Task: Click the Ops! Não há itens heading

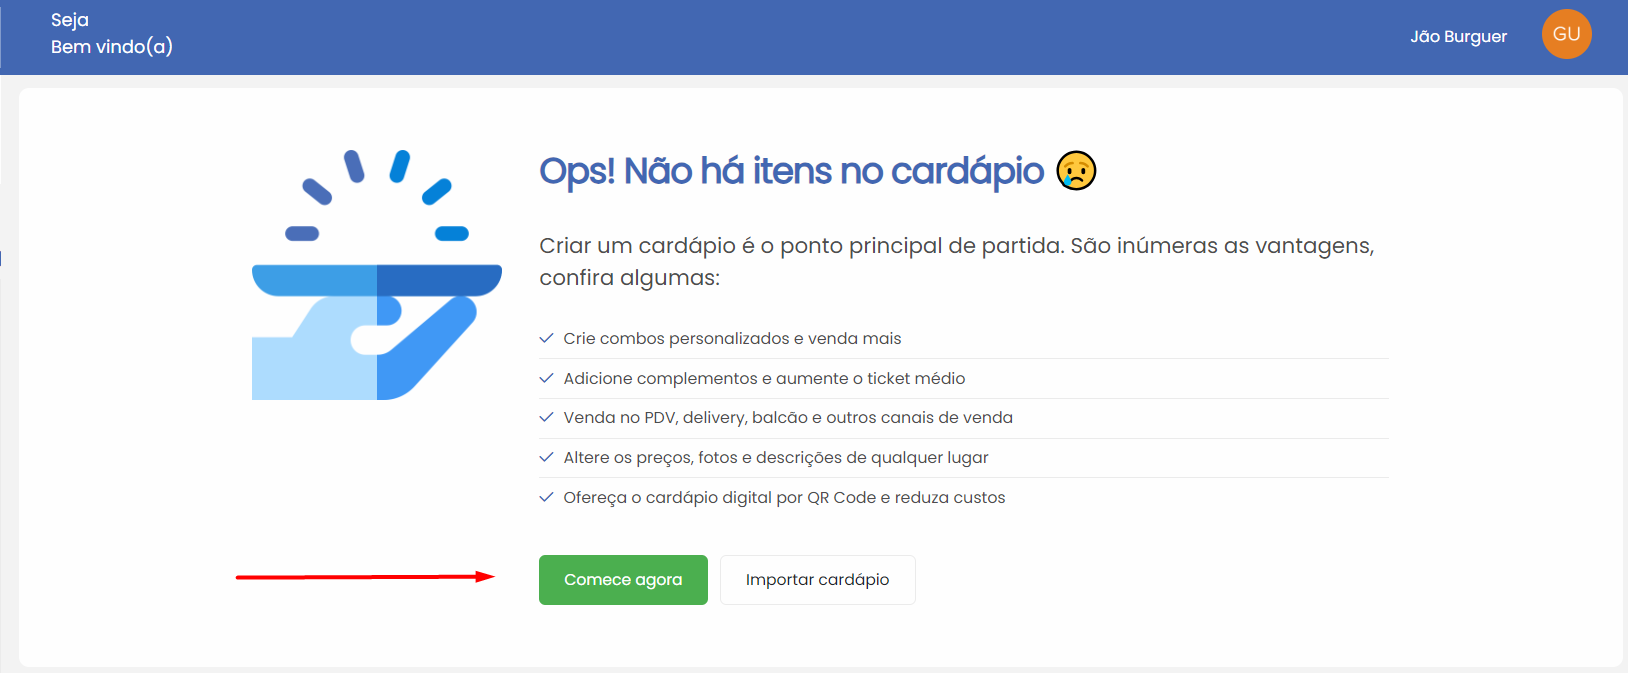Action: 791,171
